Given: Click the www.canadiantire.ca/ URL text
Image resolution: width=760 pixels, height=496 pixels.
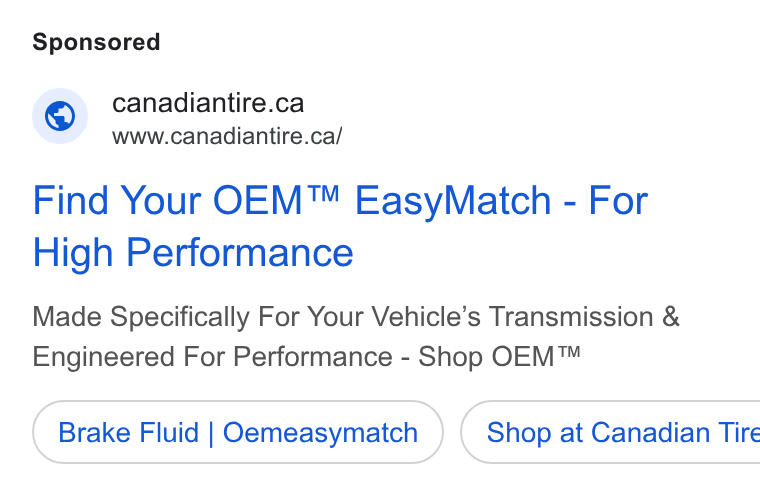Looking at the screenshot, I should [x=227, y=136].
